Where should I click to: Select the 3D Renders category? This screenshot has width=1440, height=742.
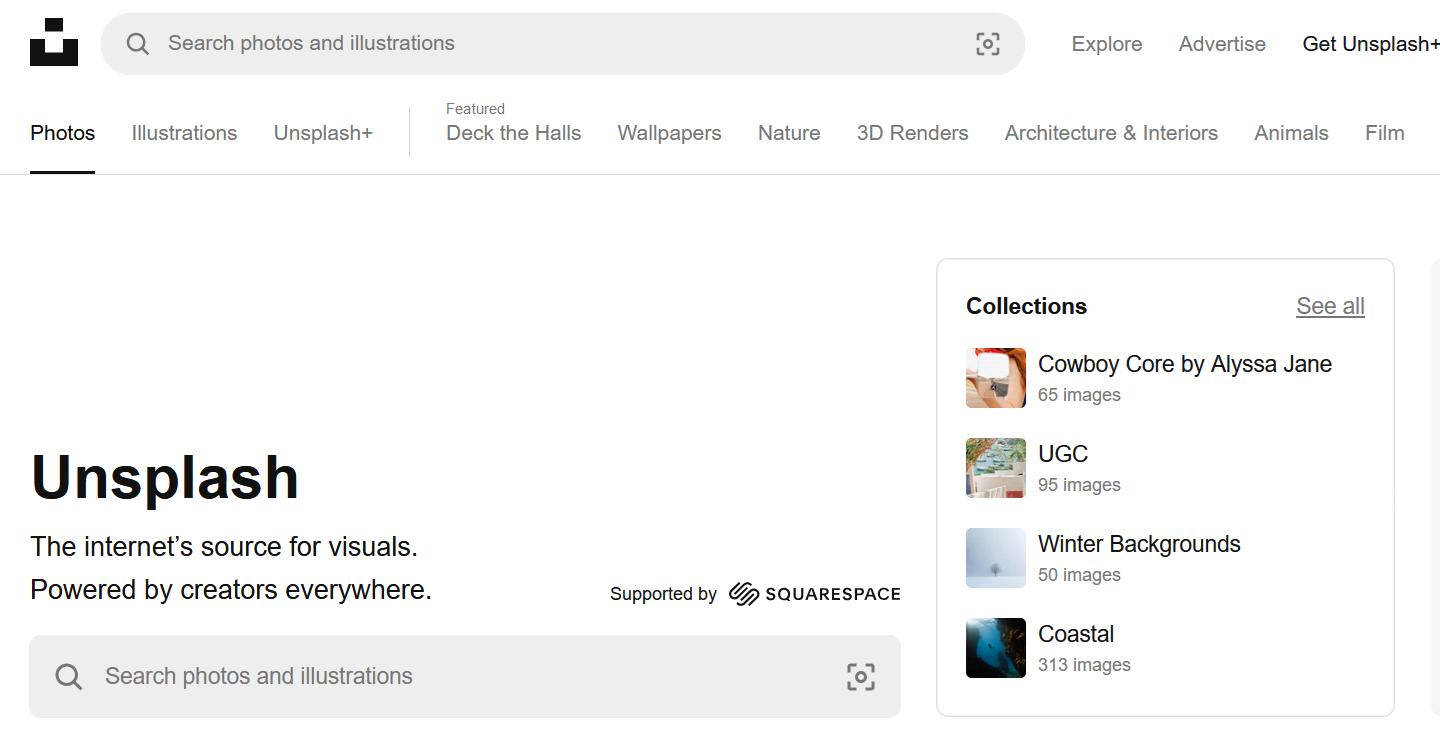pyautogui.click(x=912, y=133)
